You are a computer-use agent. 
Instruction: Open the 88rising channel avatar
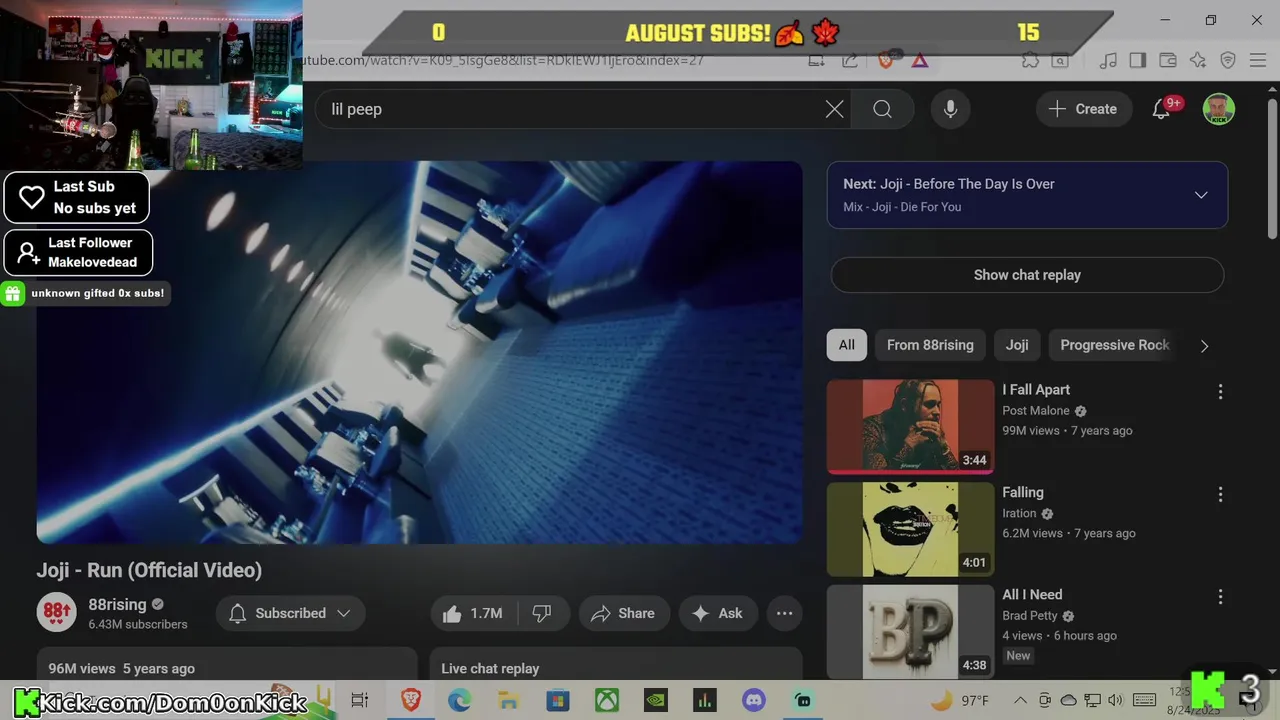[57, 613]
